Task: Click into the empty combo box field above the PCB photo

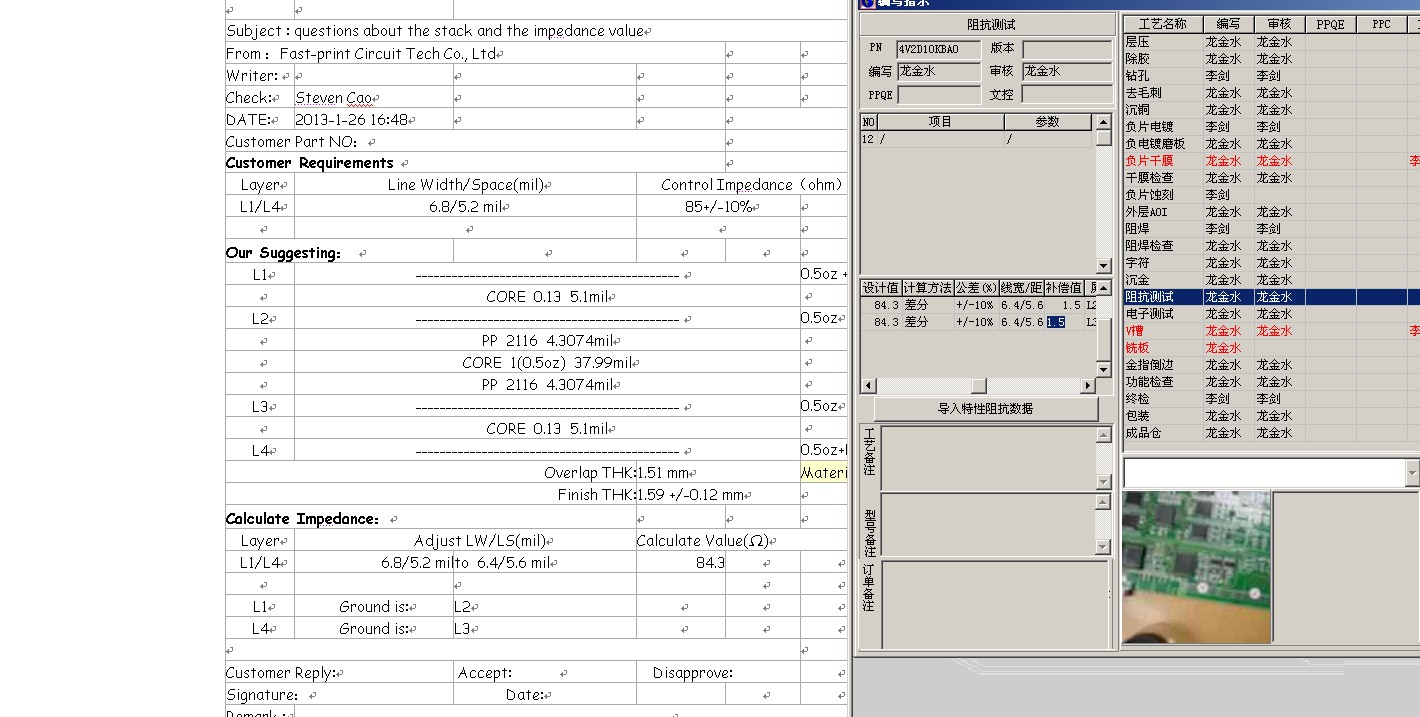Action: pos(1264,473)
